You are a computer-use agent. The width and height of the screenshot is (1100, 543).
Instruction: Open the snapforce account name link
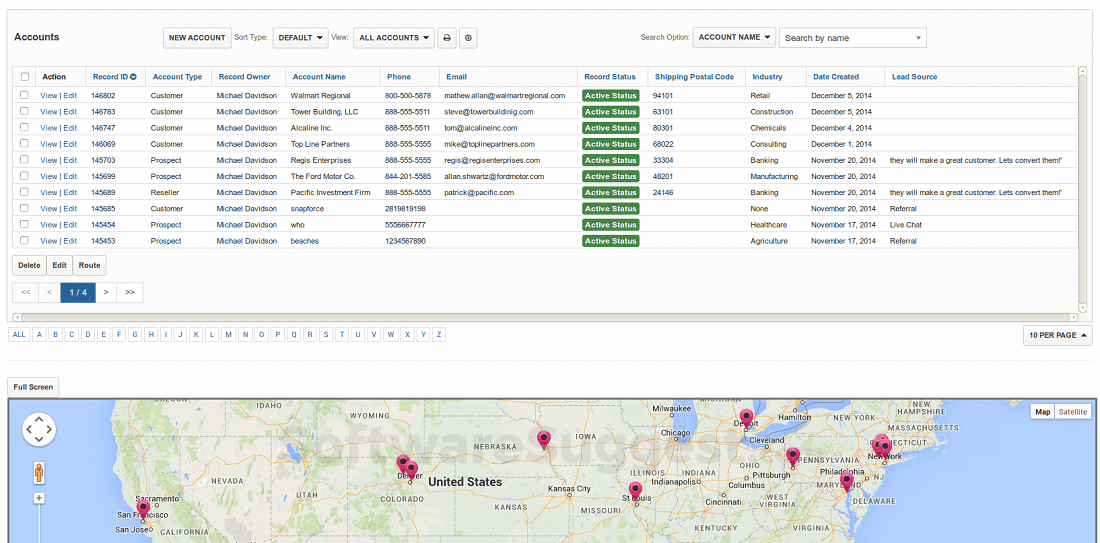pyautogui.click(x=307, y=209)
